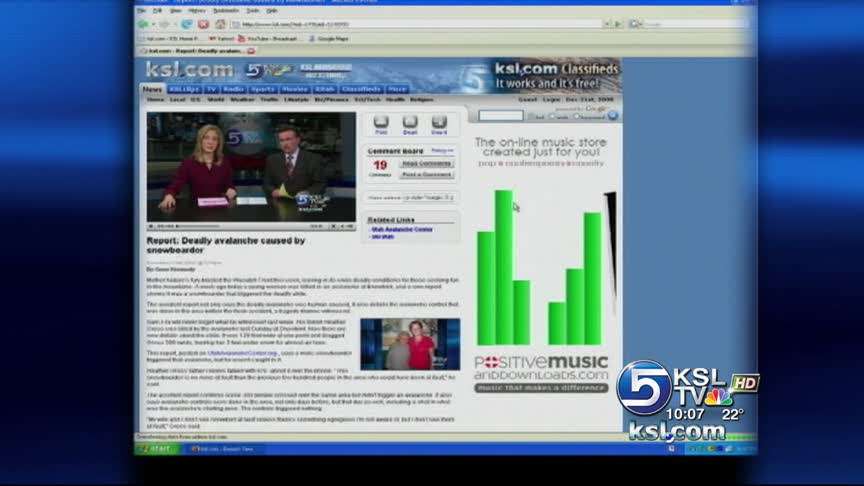Click the Login link near the date
This screenshot has height=486, width=864.
tap(551, 100)
